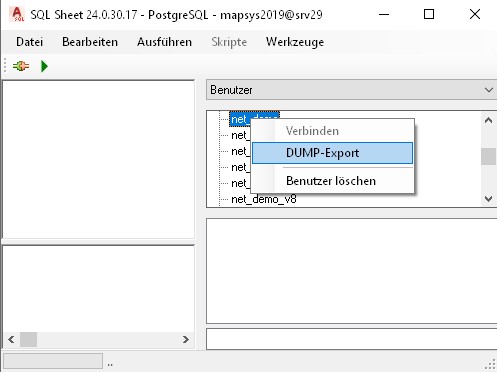The image size is (497, 372).
Task: Click the database connect plug icon
Action: point(21,66)
